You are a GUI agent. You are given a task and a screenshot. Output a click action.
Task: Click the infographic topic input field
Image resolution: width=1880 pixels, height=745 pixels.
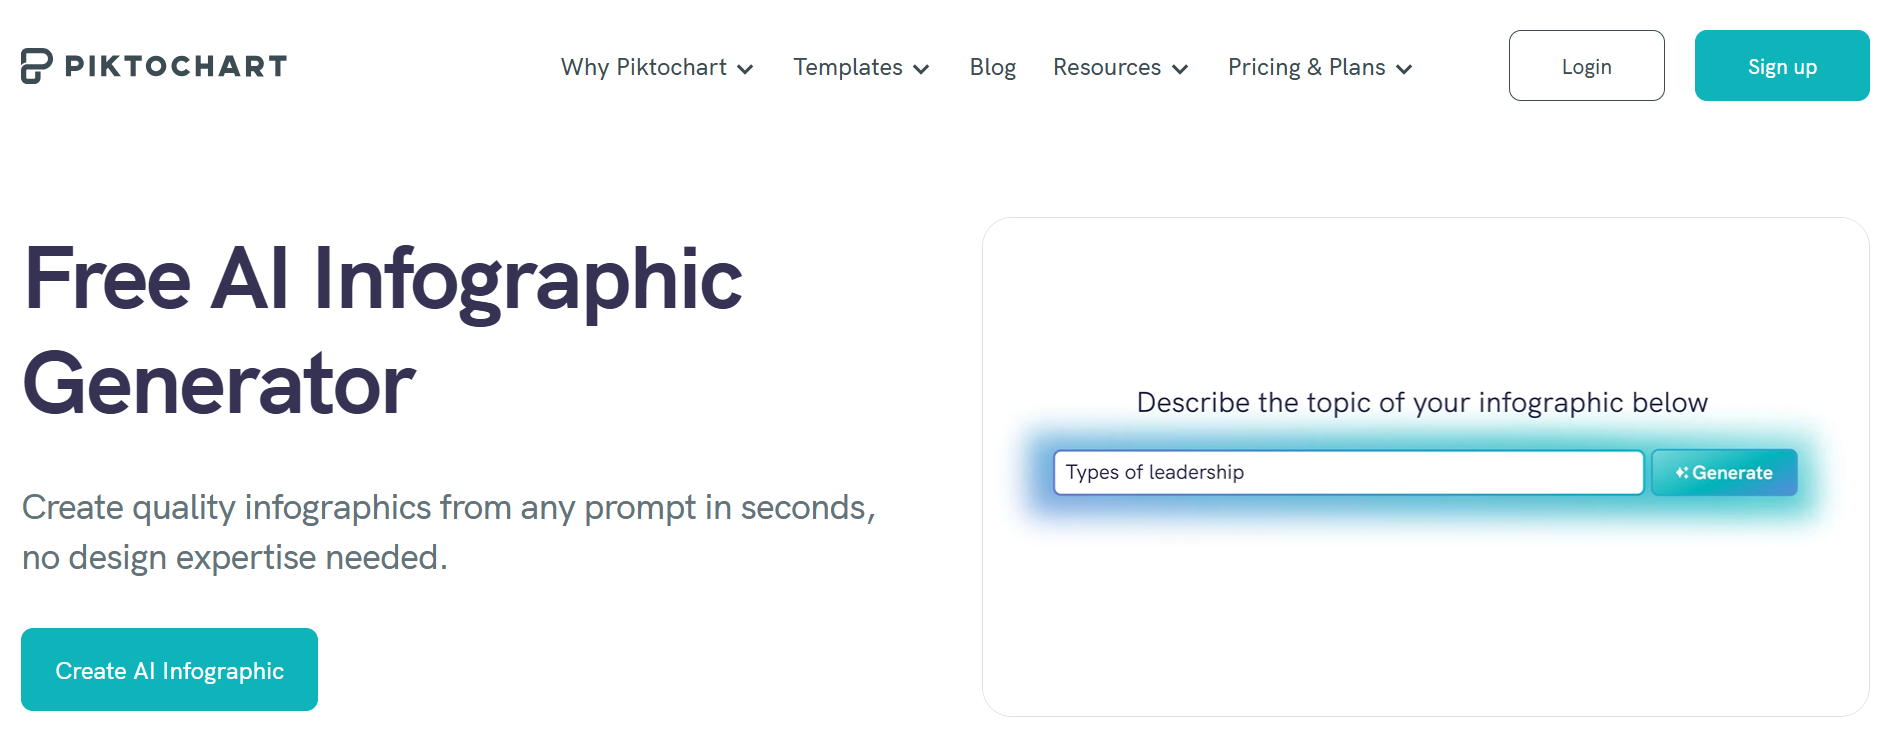(1350, 472)
